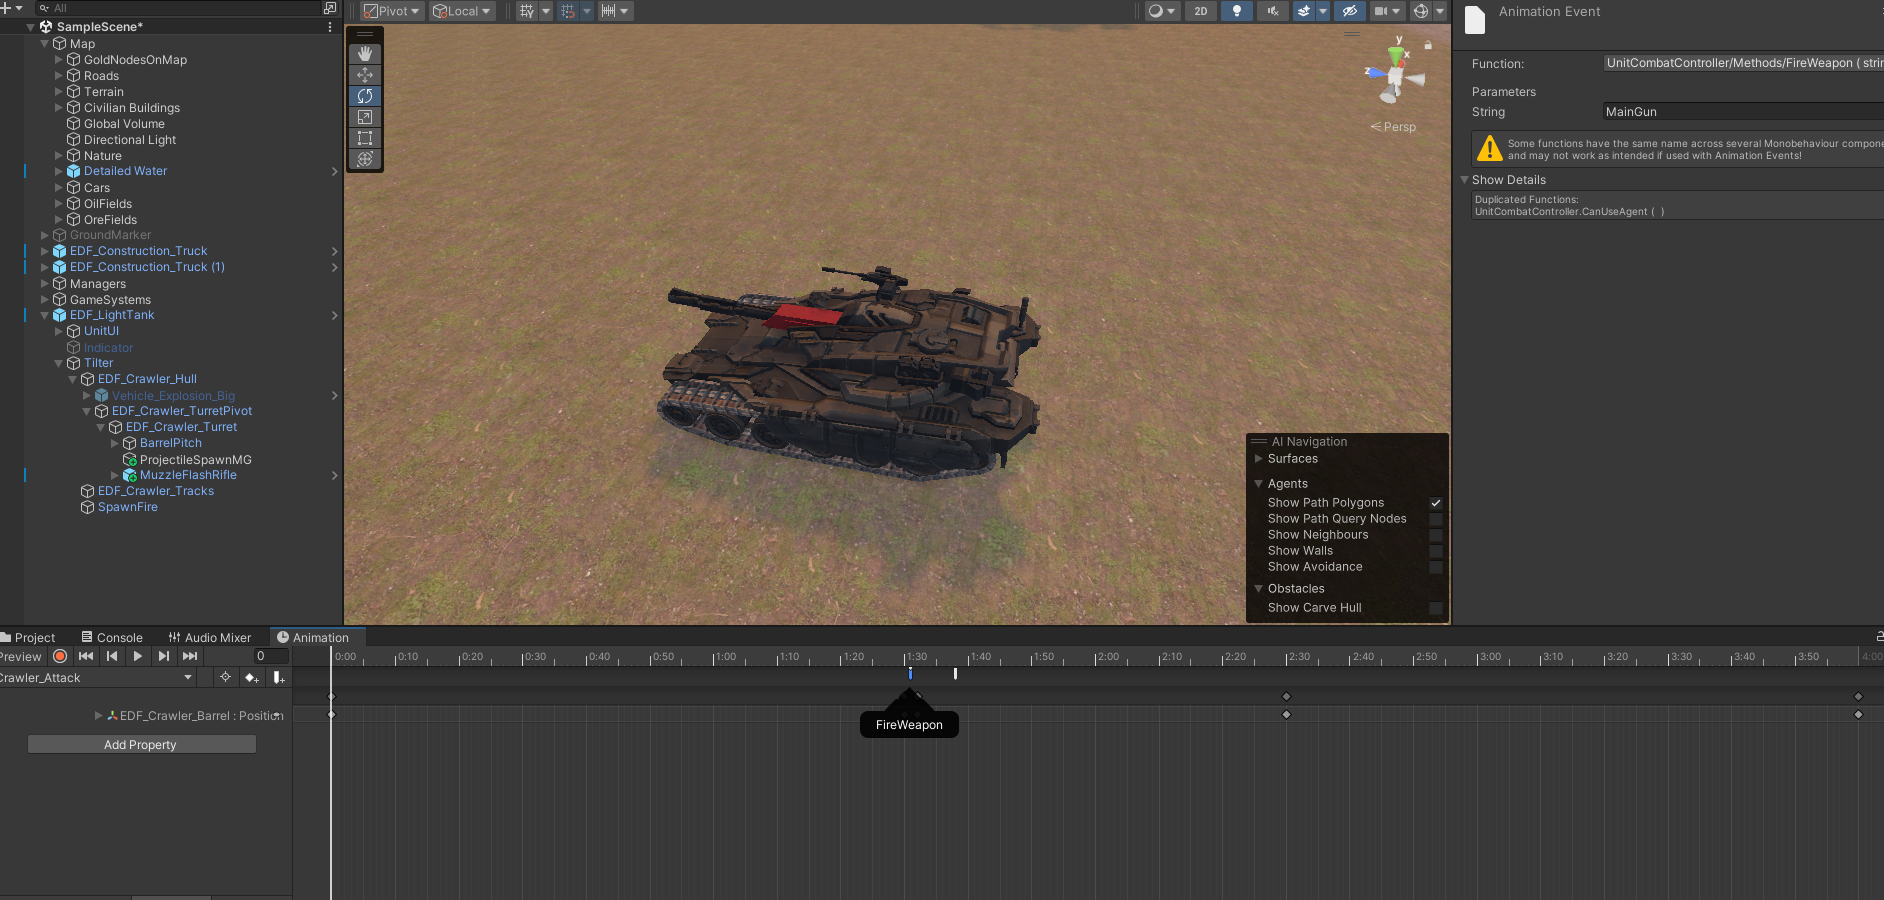
Task: Toggle hidden objects visibility in scene
Action: [x=1349, y=11]
